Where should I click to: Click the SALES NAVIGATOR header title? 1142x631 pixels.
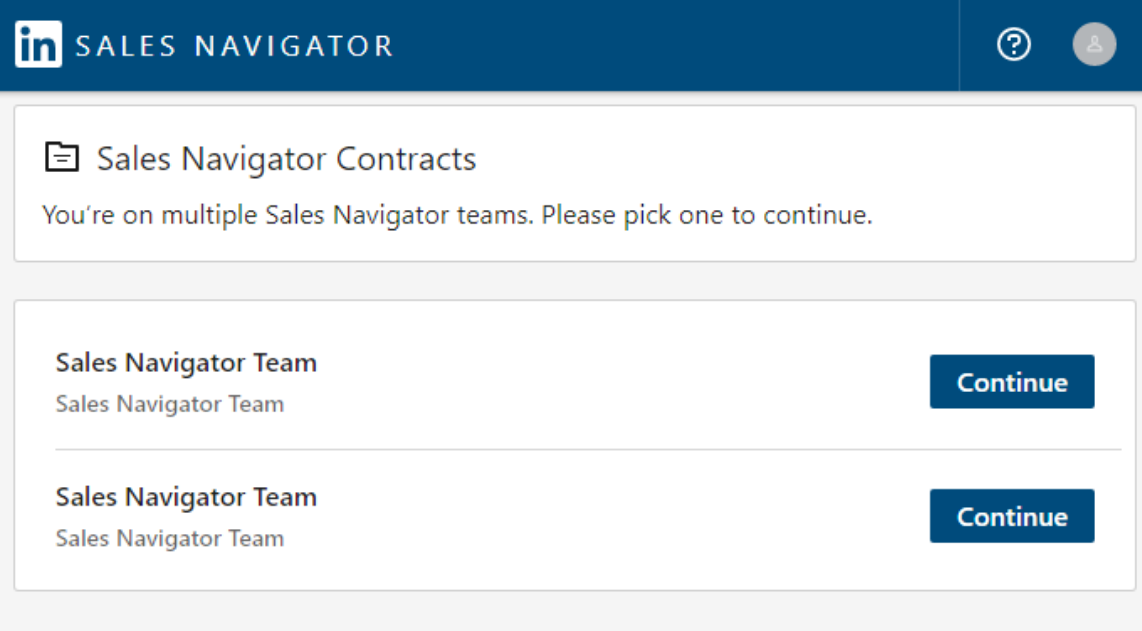(235, 46)
